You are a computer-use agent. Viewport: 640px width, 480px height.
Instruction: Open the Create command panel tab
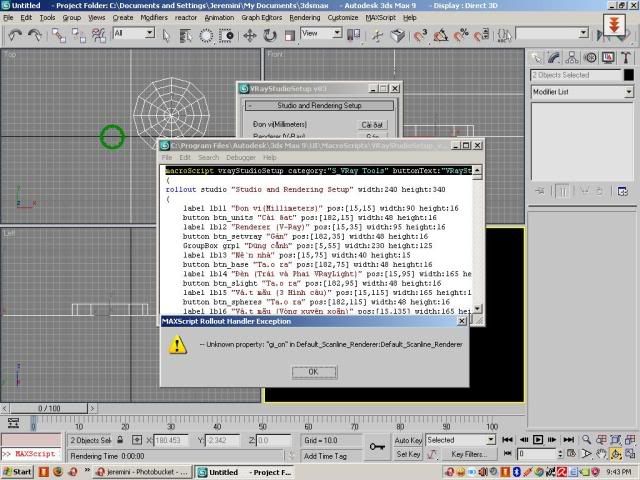click(536, 58)
